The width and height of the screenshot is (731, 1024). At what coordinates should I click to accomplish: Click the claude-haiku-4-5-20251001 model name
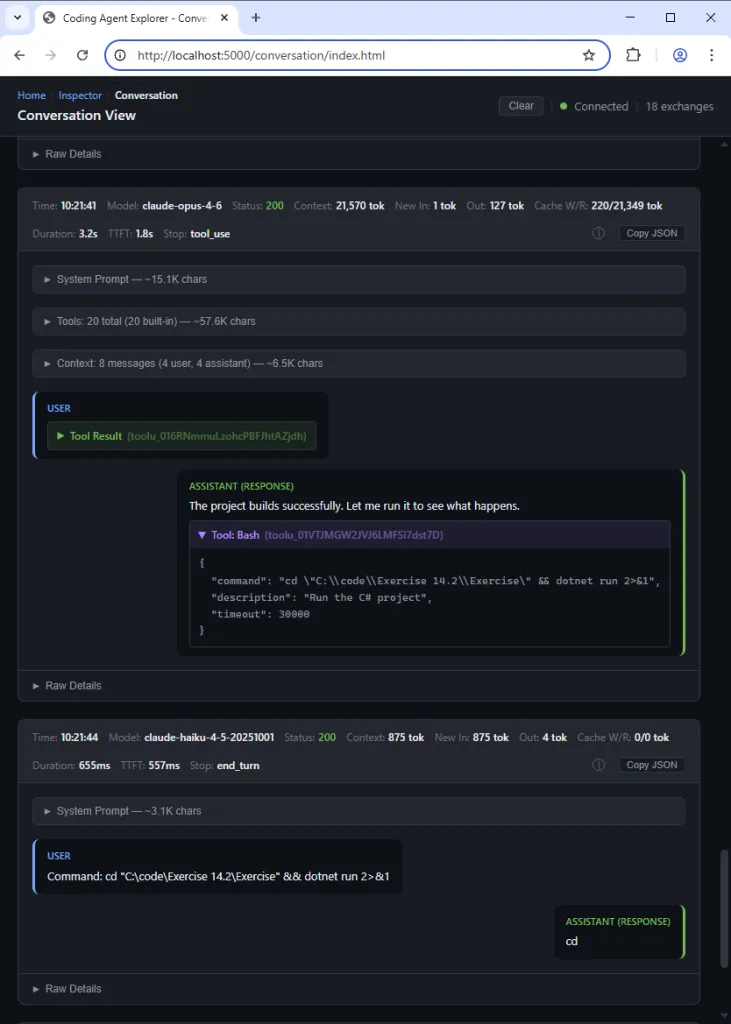(209, 737)
